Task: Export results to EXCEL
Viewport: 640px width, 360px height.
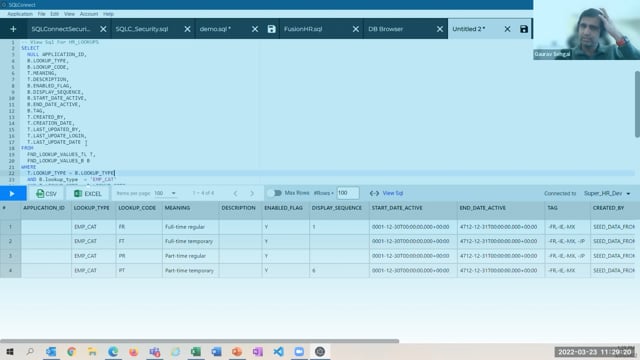Action: coord(88,193)
